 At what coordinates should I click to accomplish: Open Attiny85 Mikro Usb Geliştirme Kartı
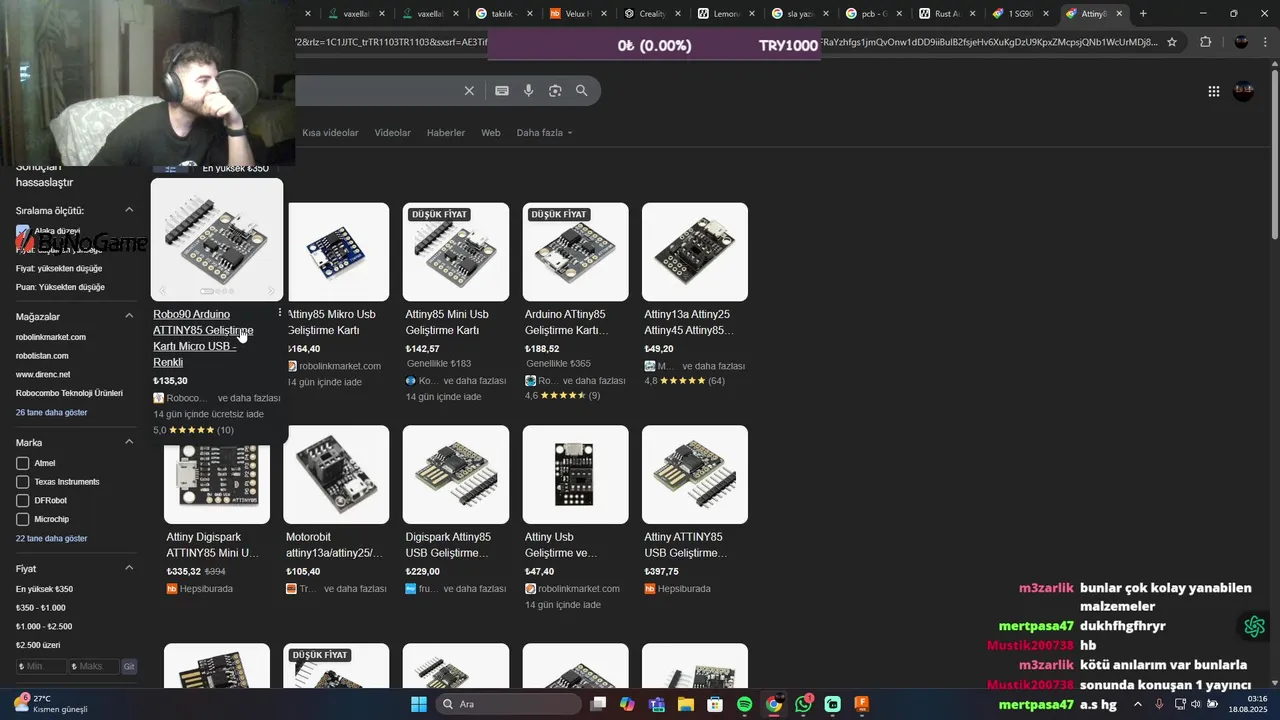(x=330, y=322)
